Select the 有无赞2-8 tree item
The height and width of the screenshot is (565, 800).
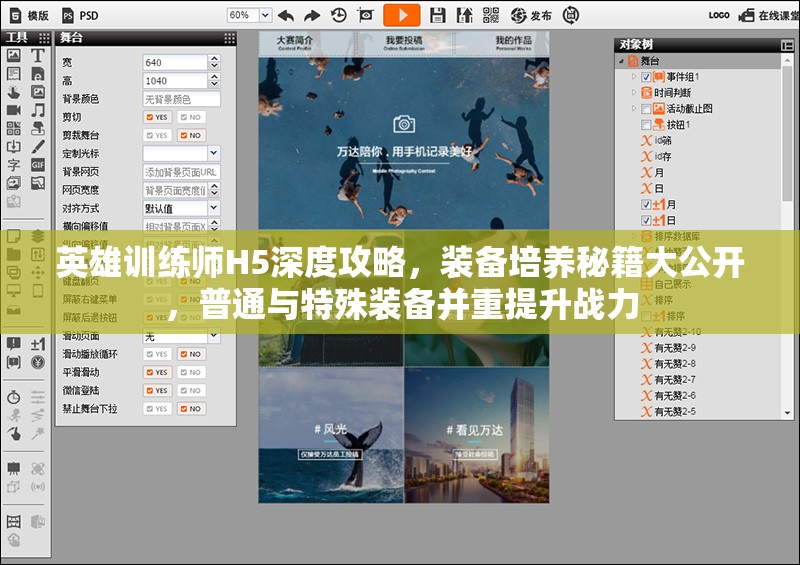(x=669, y=364)
